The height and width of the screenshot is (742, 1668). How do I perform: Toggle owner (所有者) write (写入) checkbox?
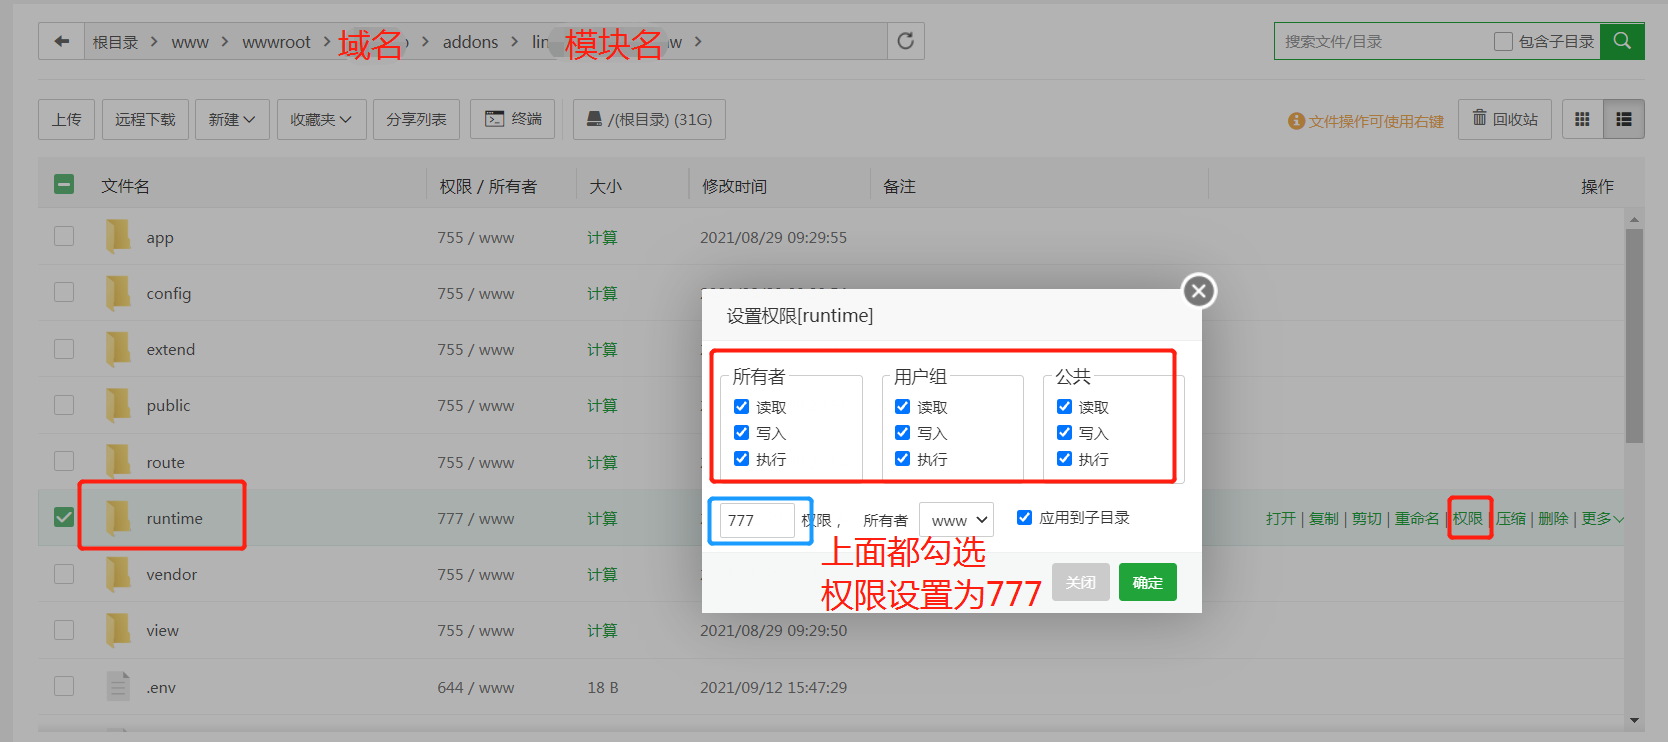click(741, 432)
